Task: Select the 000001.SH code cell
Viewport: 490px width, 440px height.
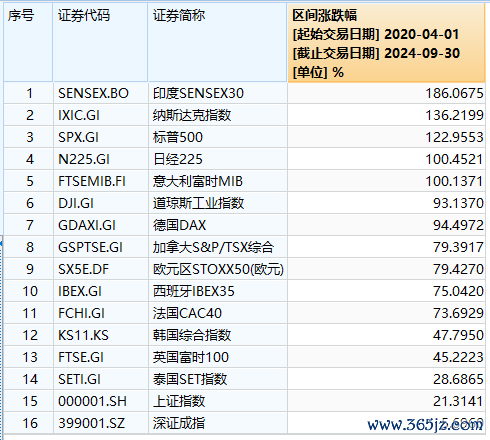Action: (100, 401)
